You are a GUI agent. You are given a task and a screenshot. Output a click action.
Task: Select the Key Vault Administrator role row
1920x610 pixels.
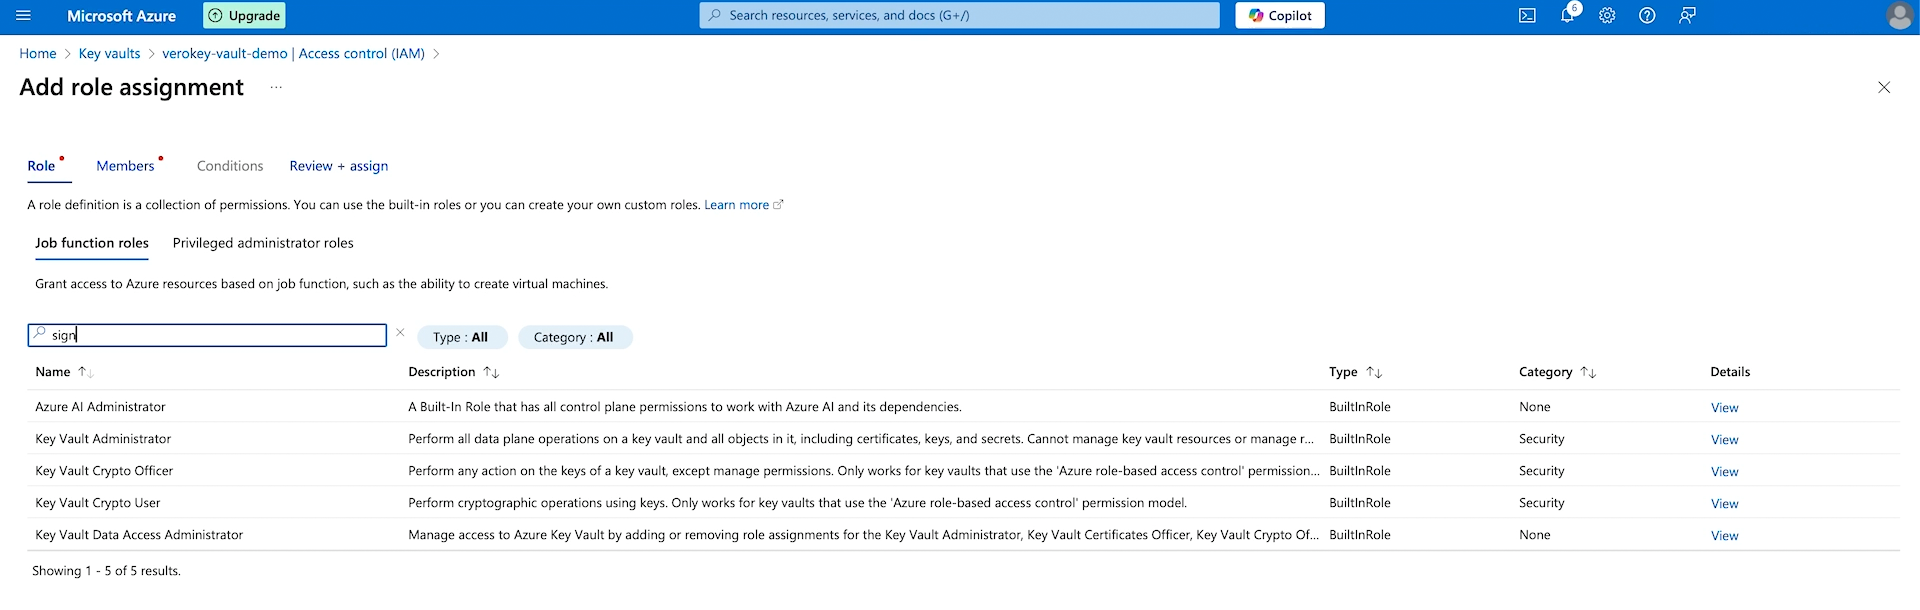104,439
